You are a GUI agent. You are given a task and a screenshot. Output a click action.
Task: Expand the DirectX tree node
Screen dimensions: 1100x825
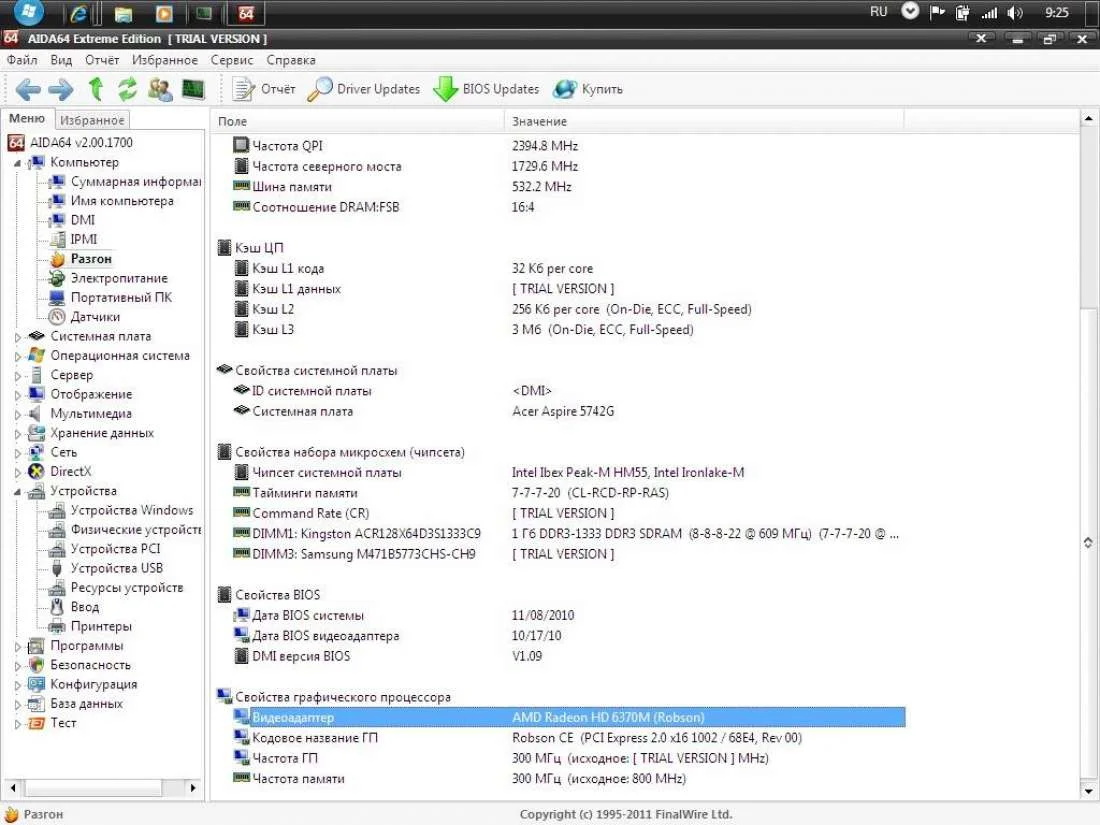(18, 472)
